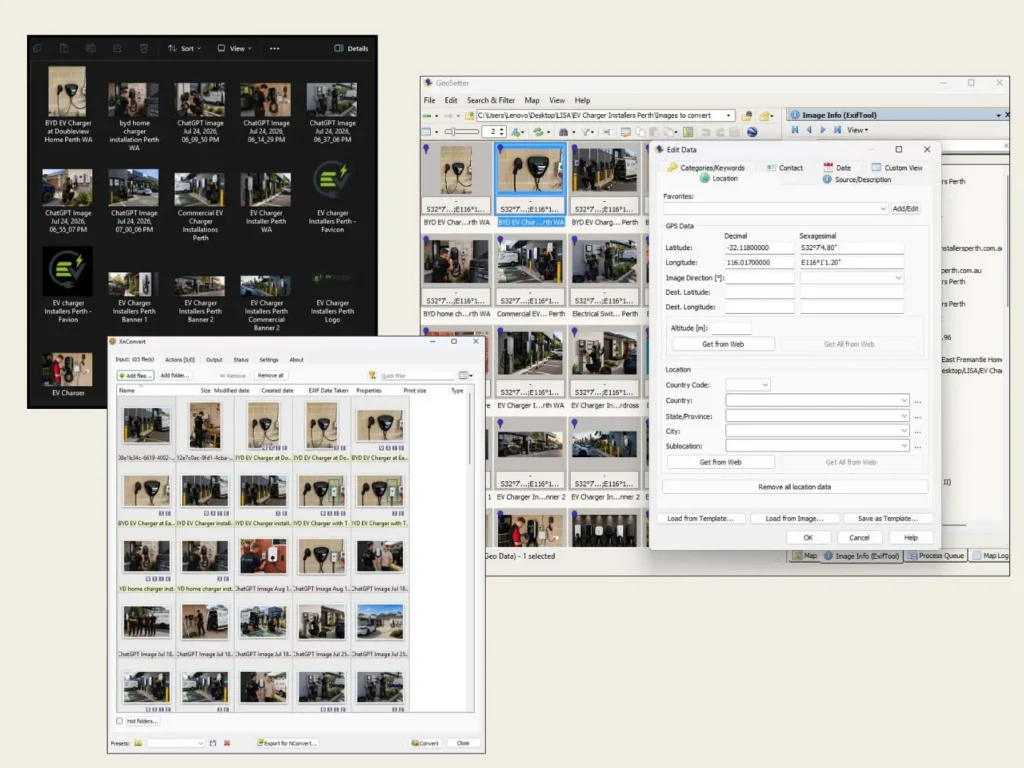Screen dimensions: 1024x768
Task: Click GeoSetter's save changes disk icon
Action: [x=734, y=132]
